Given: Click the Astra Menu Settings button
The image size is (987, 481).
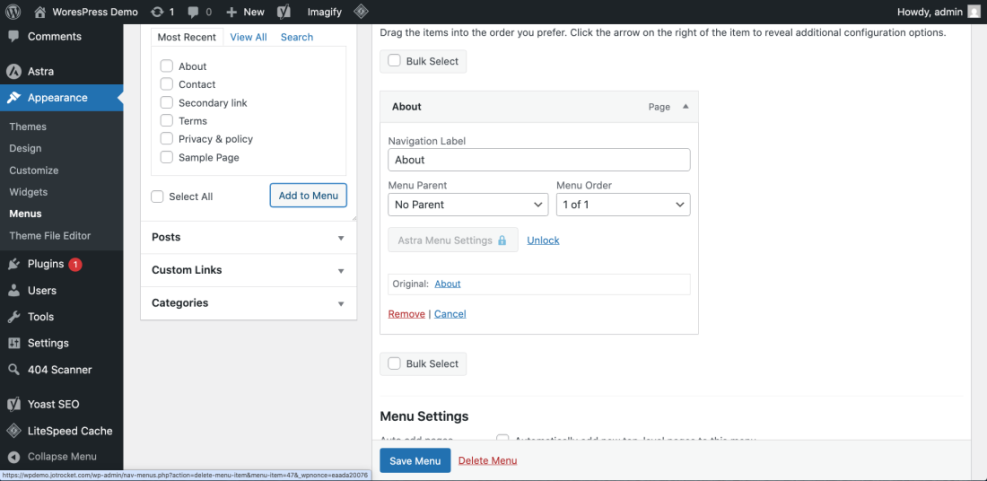Looking at the screenshot, I should pyautogui.click(x=453, y=240).
